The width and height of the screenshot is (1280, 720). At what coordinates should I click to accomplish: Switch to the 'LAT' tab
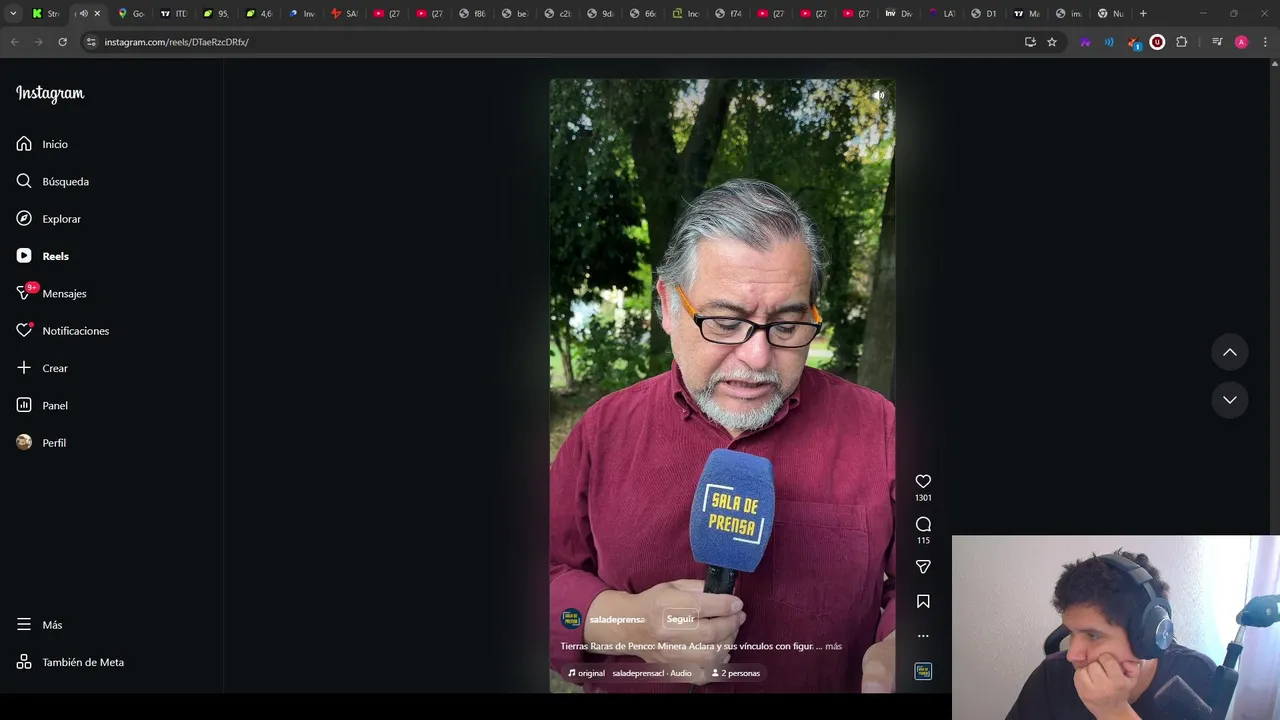[x=942, y=14]
